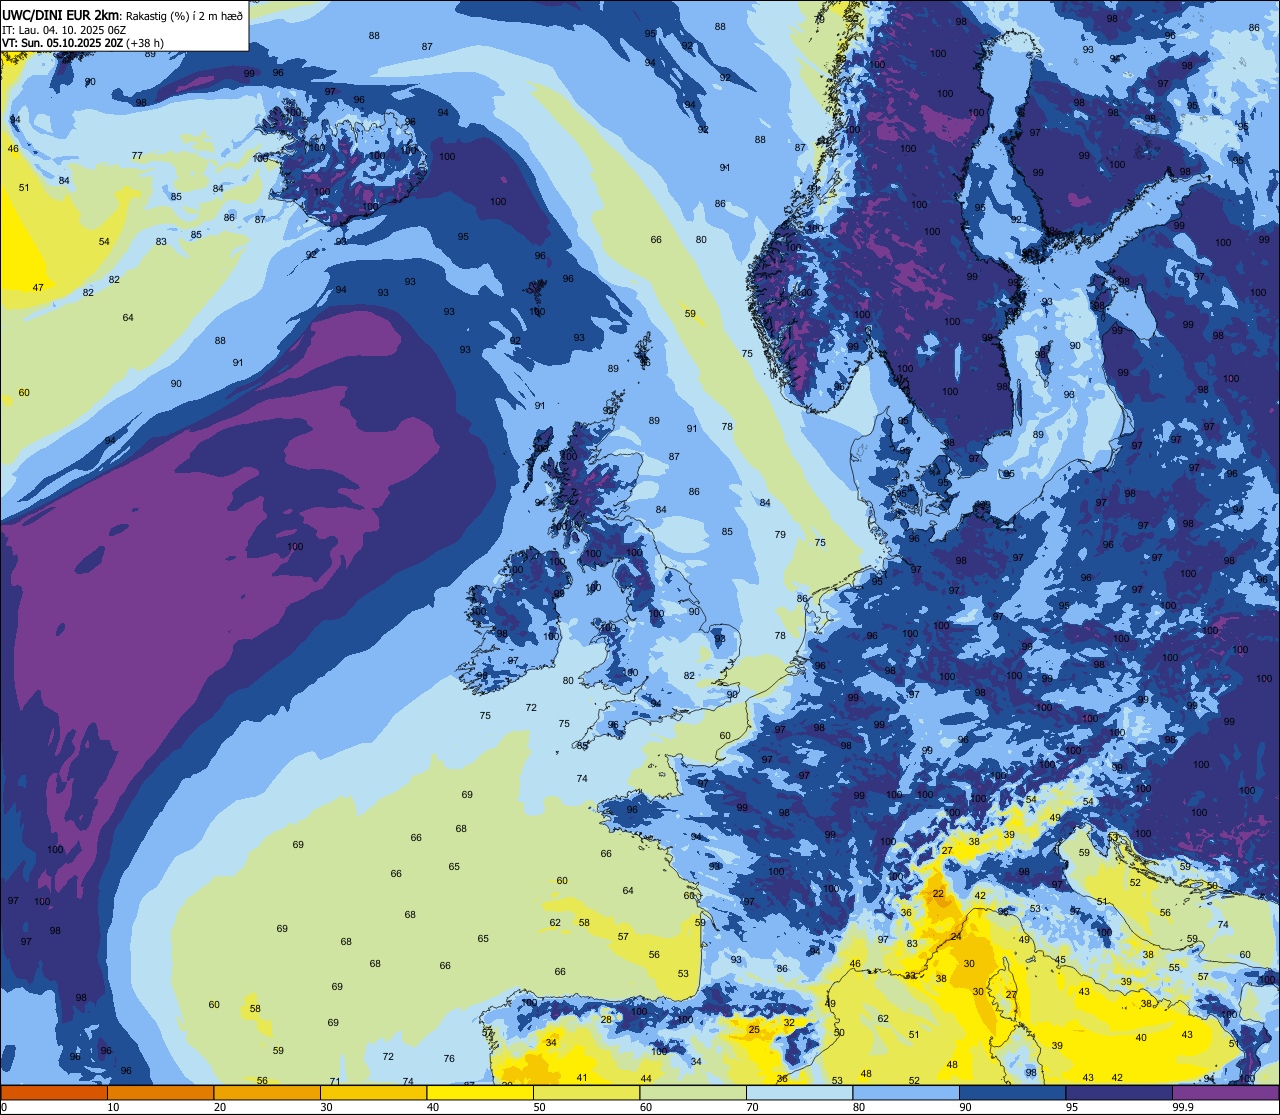
Task: Click the "Rakastig (%) í 2 m hæð" label
Action: [x=182, y=14]
